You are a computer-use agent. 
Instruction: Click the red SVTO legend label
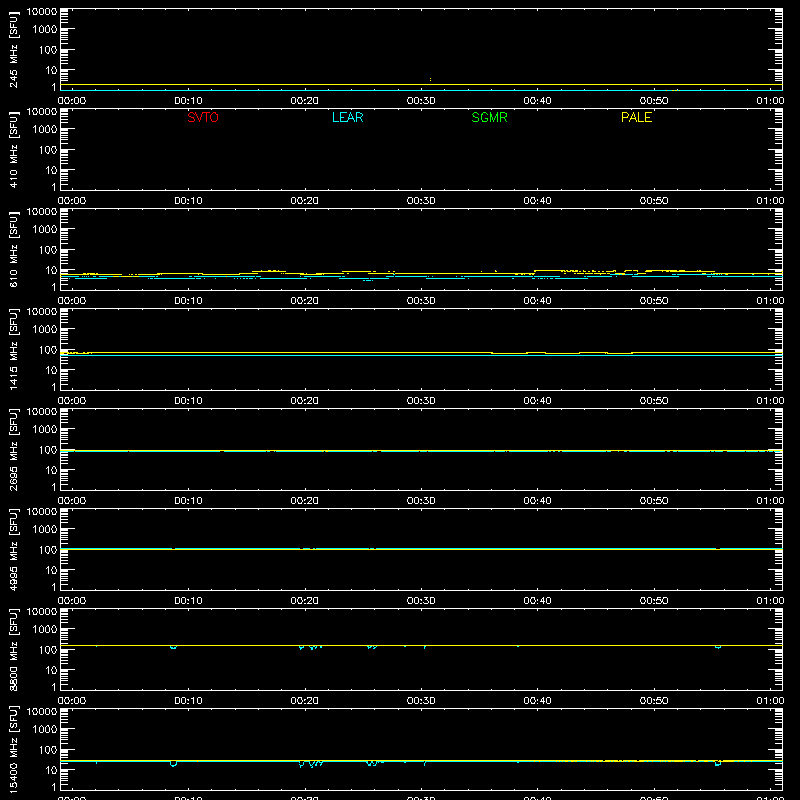(x=203, y=117)
